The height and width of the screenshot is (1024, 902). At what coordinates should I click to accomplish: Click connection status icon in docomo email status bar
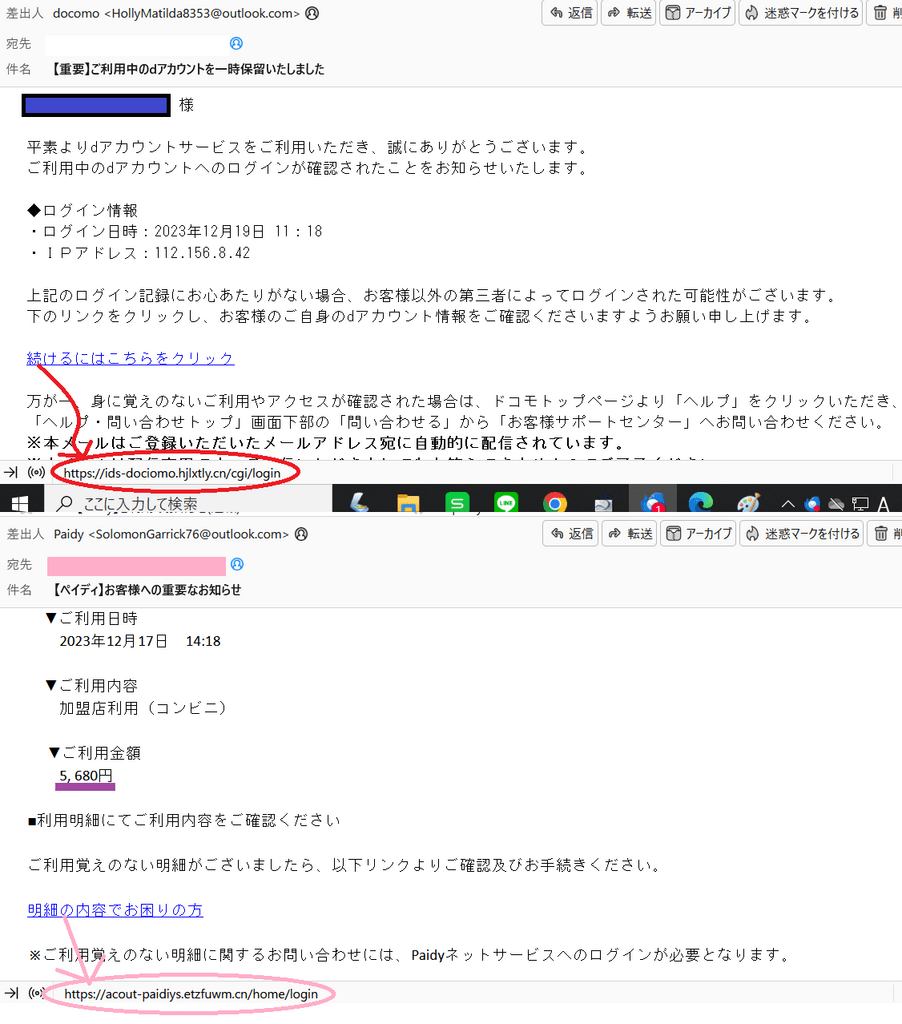(x=37, y=472)
